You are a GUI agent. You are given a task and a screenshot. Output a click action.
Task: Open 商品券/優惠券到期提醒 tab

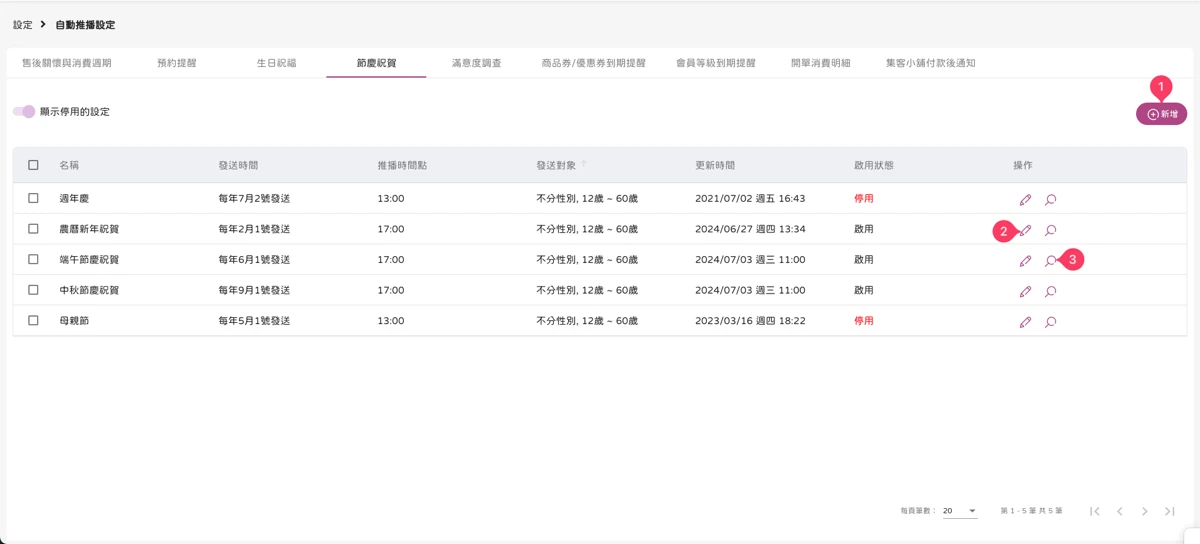pos(593,63)
